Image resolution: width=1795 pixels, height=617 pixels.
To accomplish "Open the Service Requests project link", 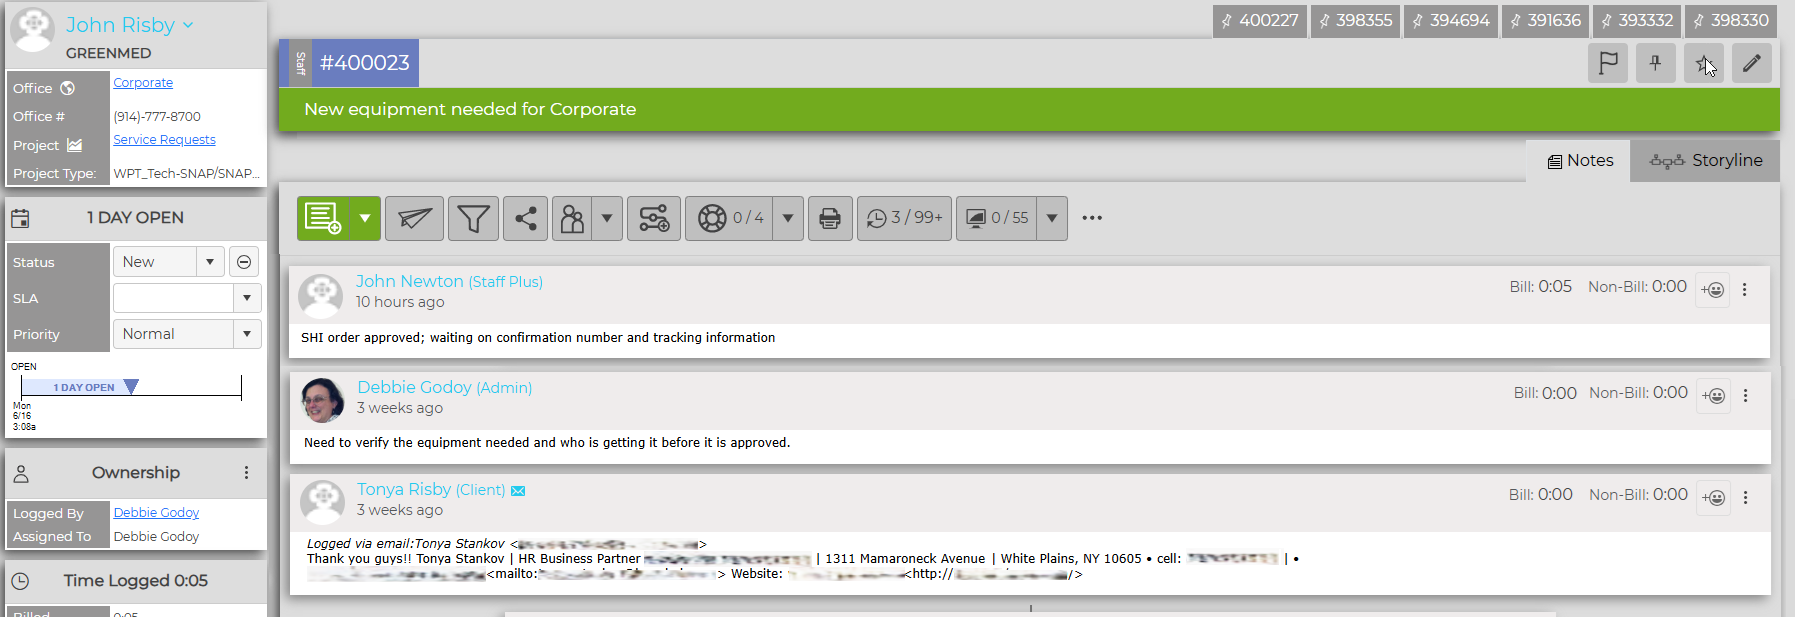I will pos(164,140).
